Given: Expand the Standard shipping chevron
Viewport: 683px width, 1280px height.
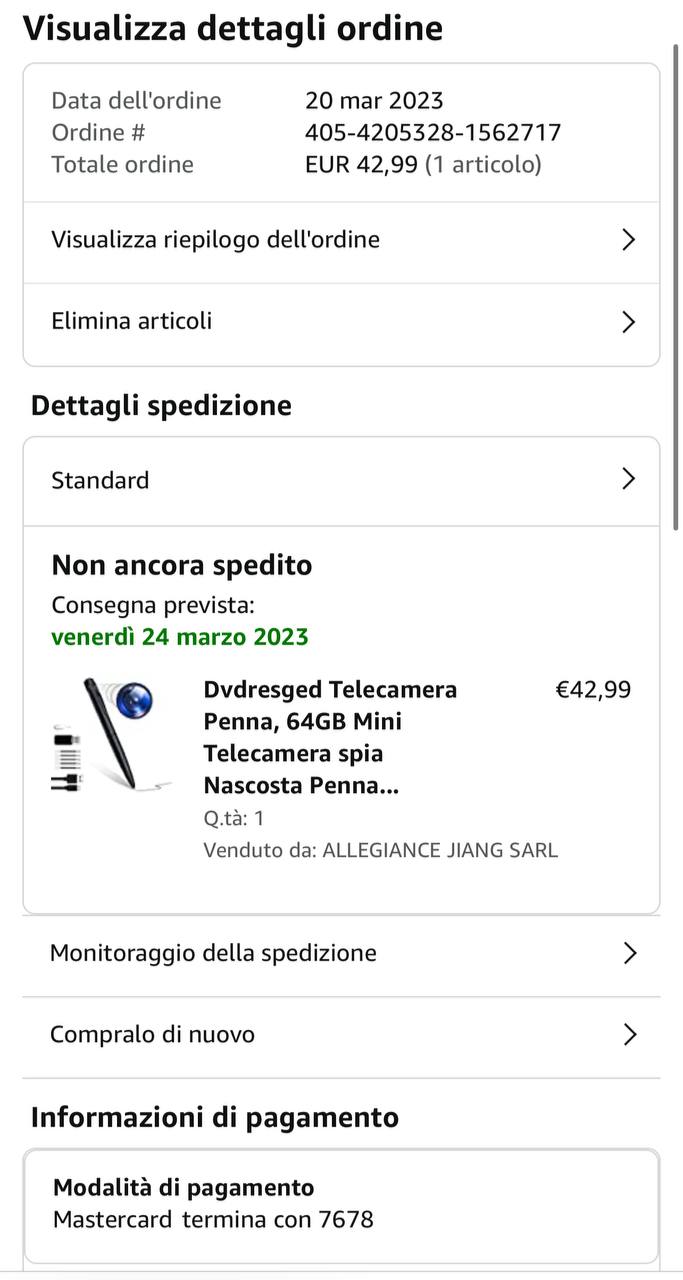Looking at the screenshot, I should tap(628, 479).
